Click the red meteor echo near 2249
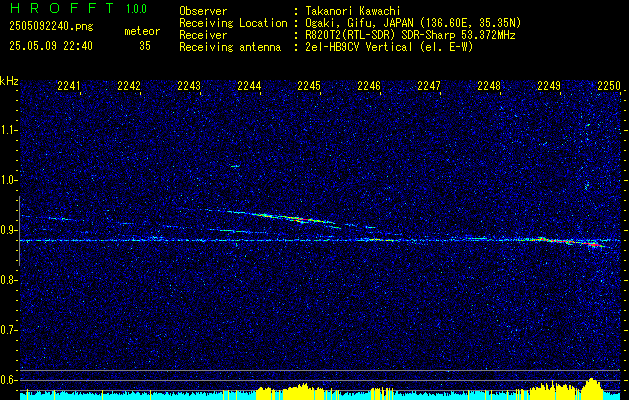Screen dimensions: 629x400 point(570,242)
